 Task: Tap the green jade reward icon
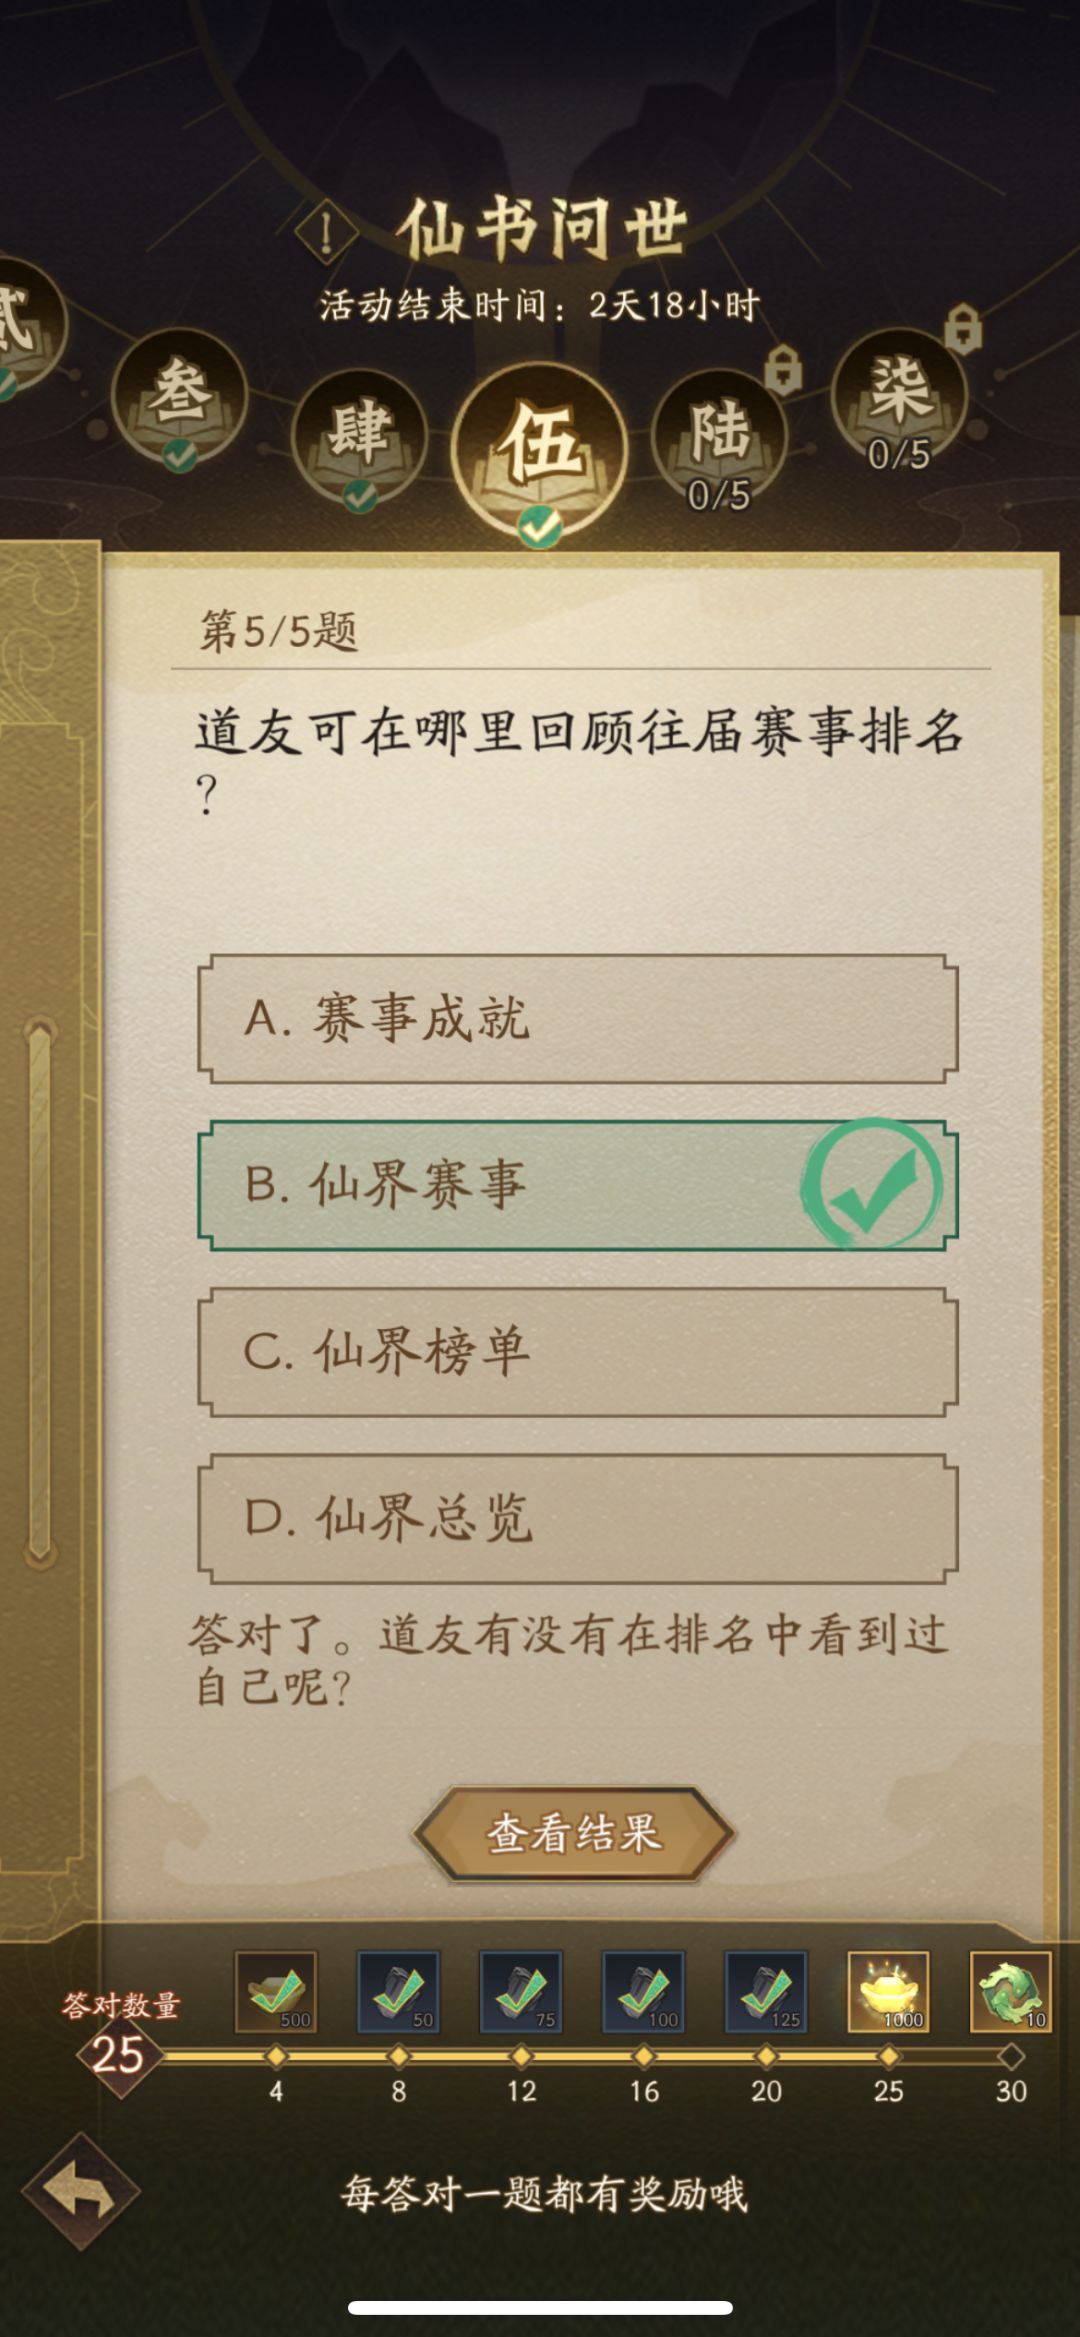(x=1010, y=1991)
